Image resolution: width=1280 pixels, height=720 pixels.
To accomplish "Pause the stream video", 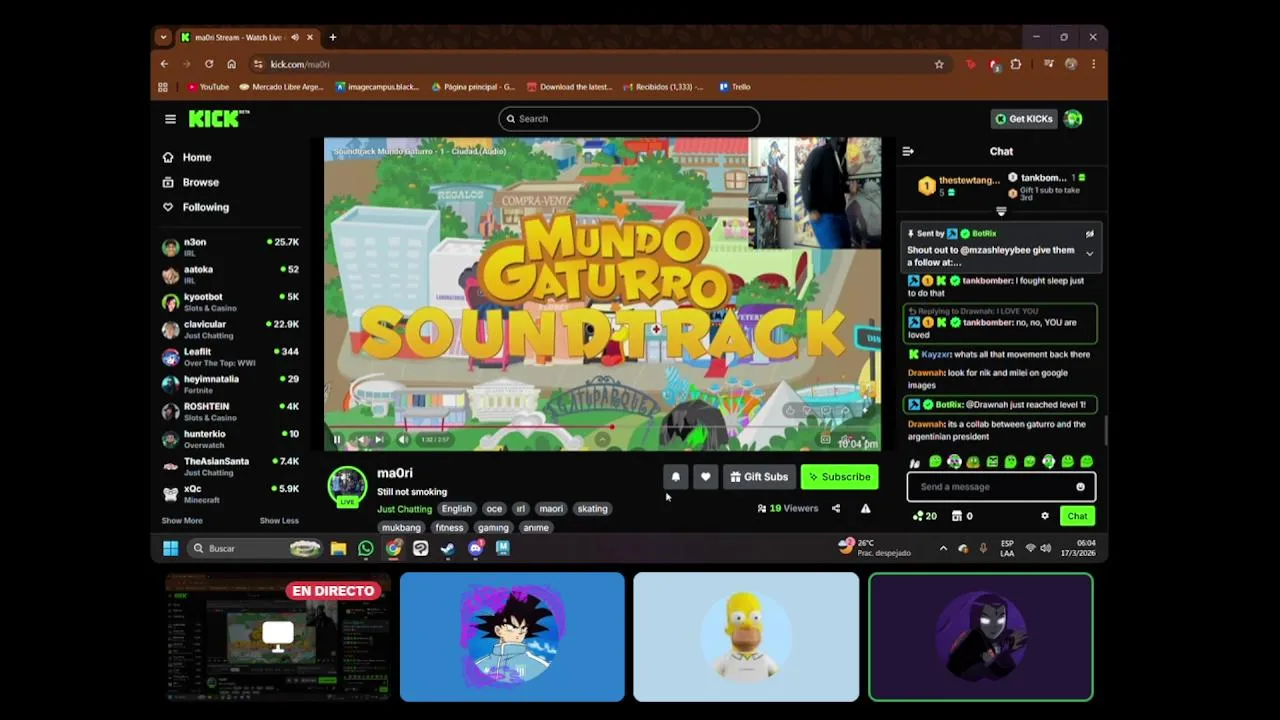I will pos(337,440).
